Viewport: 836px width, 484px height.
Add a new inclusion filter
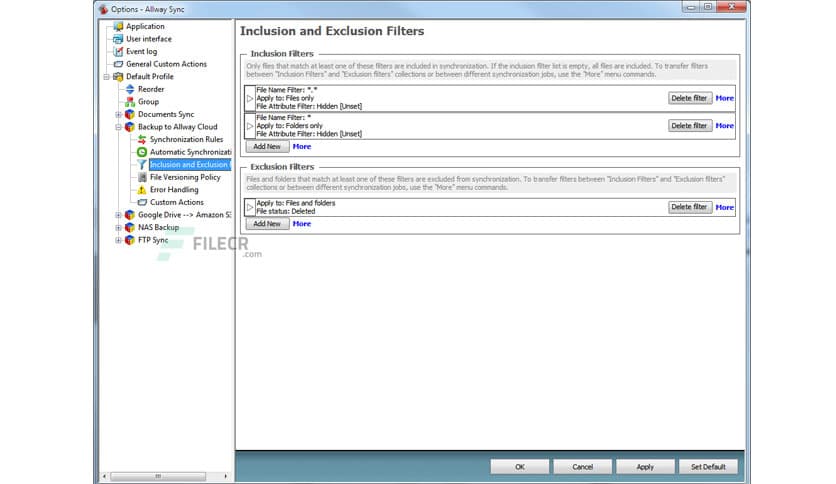[x=267, y=146]
